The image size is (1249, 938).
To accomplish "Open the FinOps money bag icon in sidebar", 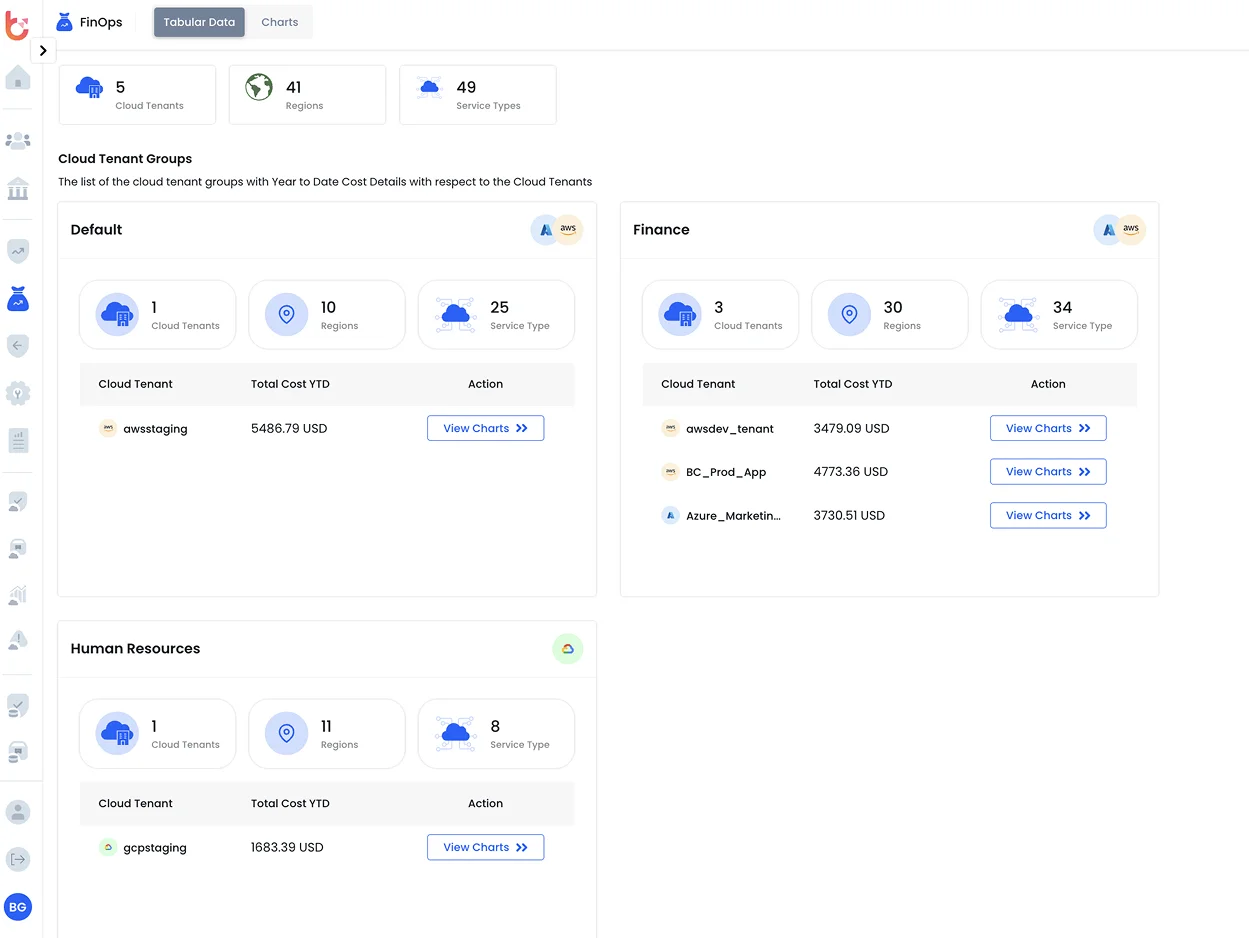I will pyautogui.click(x=18, y=298).
